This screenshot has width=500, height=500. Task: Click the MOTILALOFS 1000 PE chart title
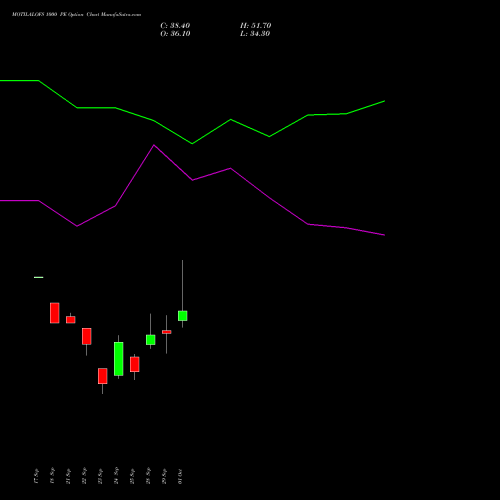(76, 15)
